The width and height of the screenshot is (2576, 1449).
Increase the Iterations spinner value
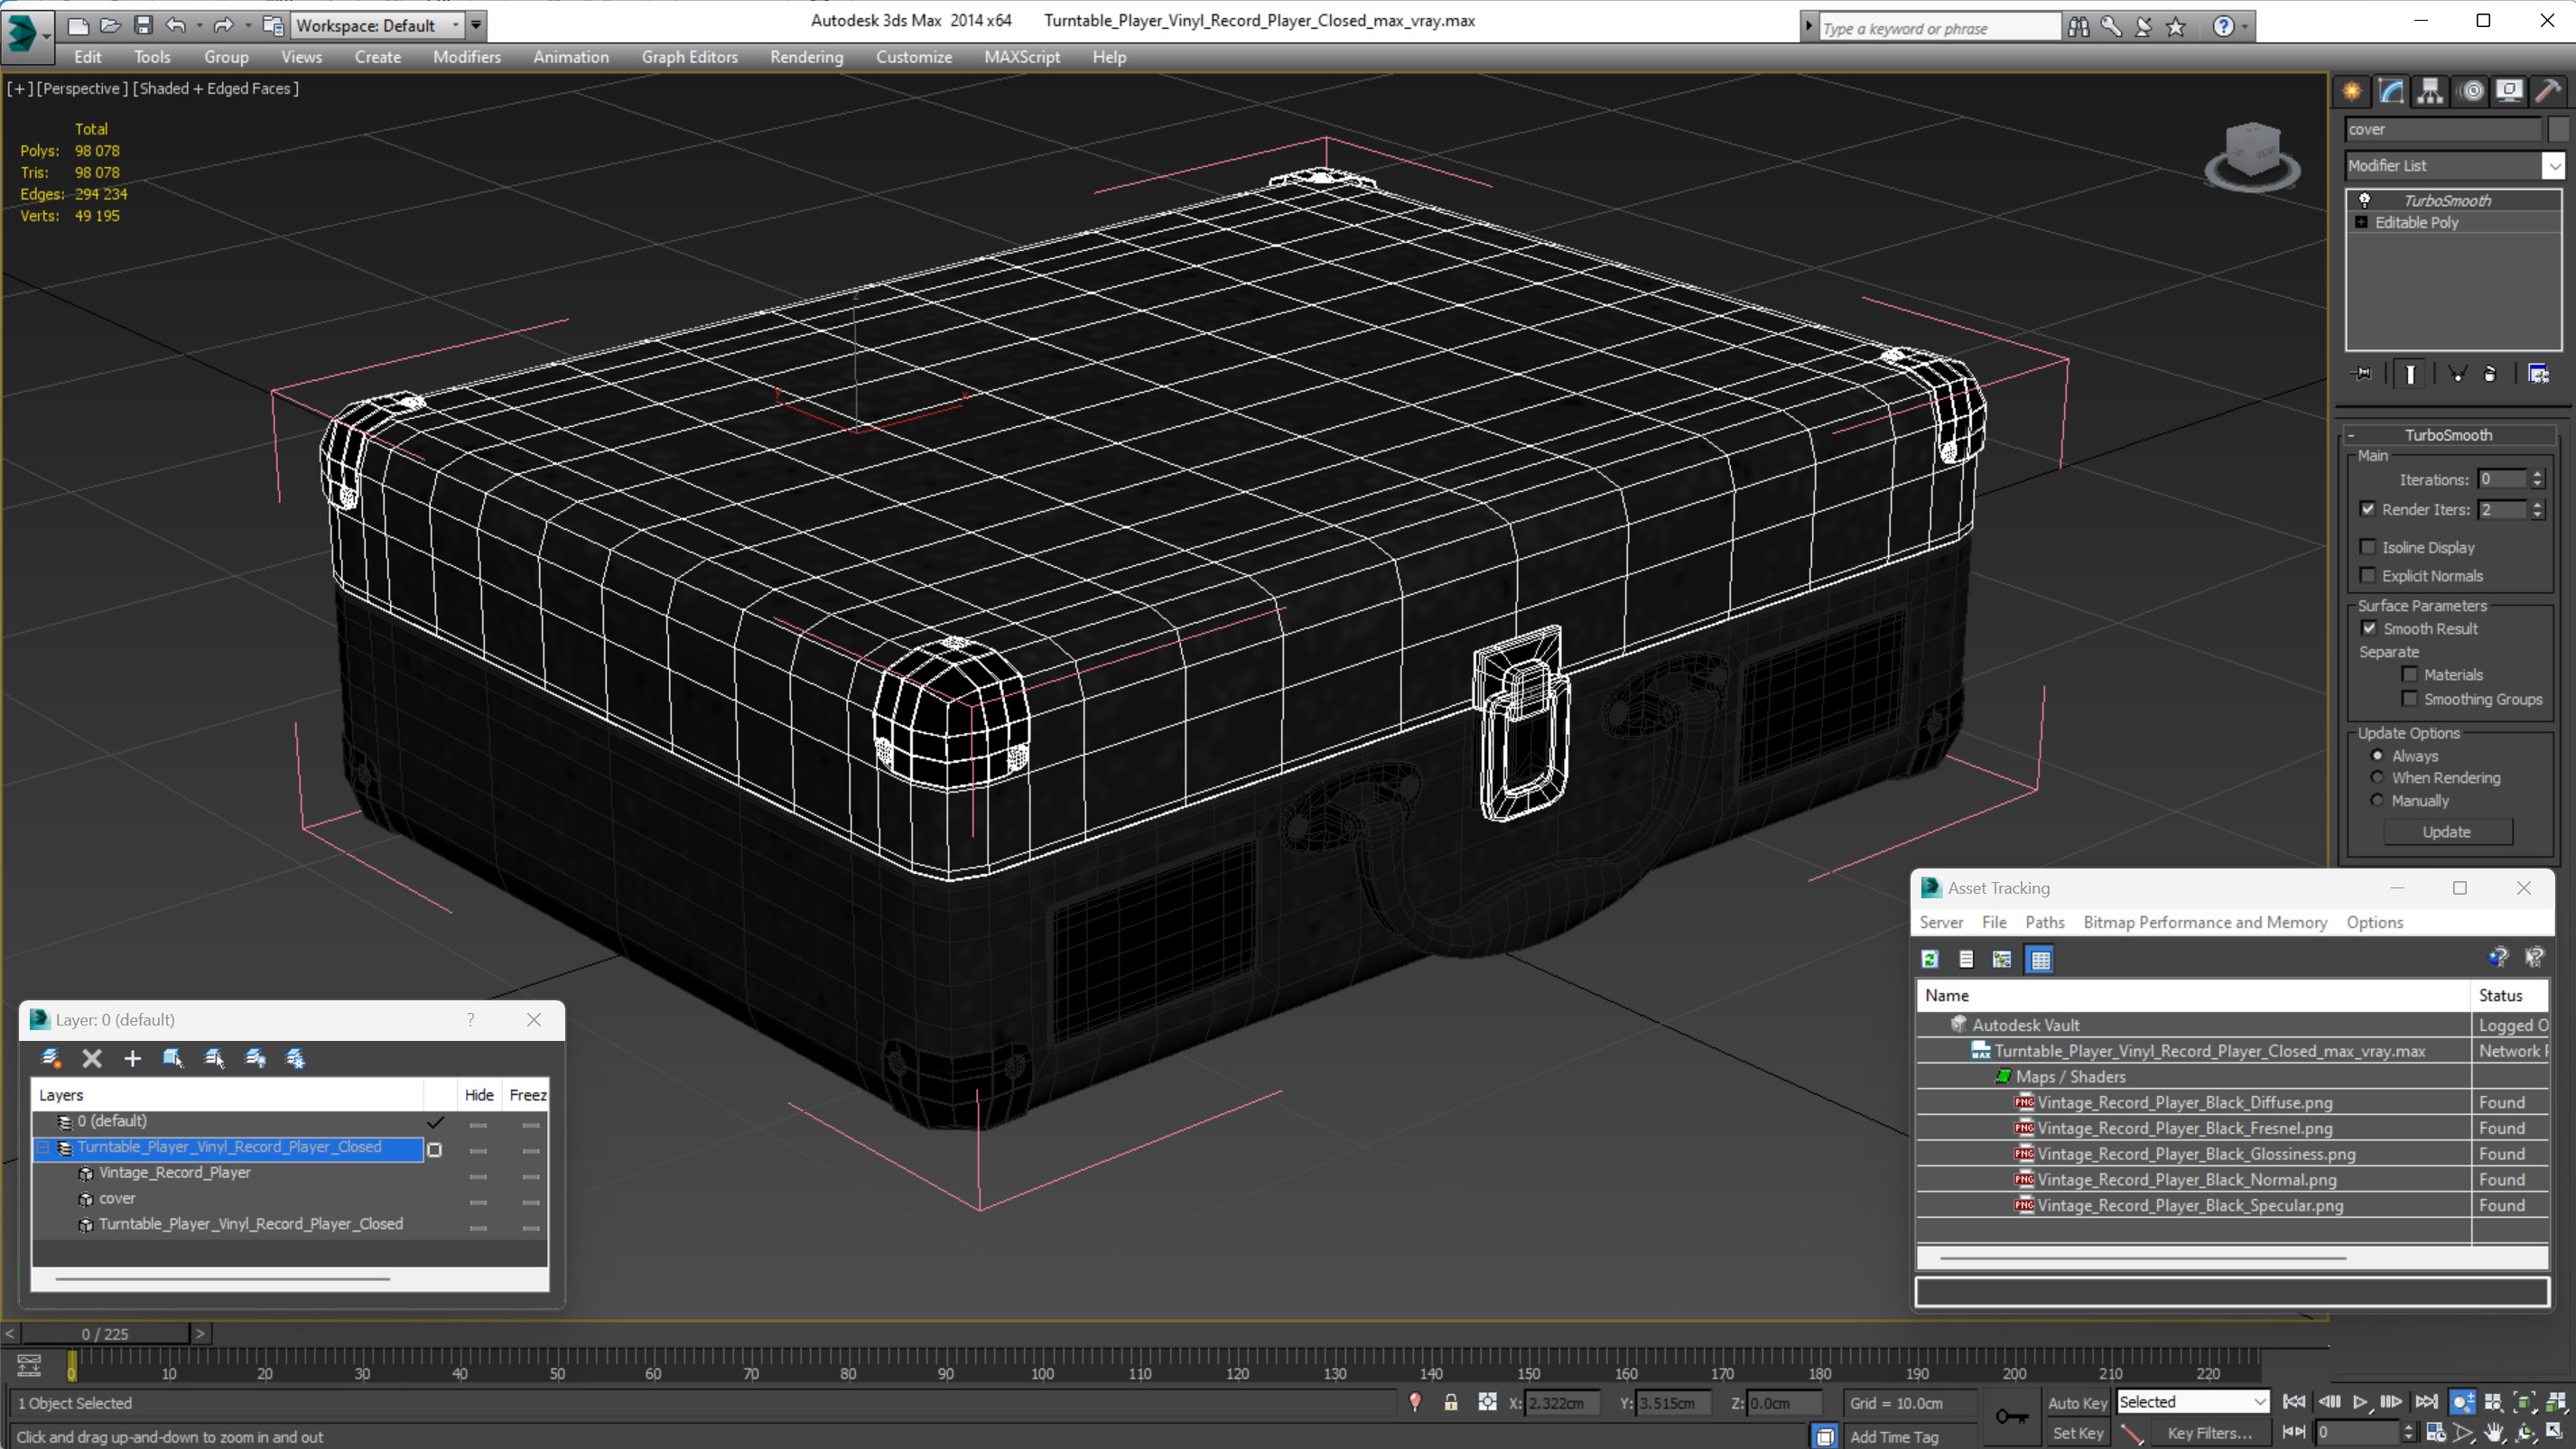point(2537,474)
